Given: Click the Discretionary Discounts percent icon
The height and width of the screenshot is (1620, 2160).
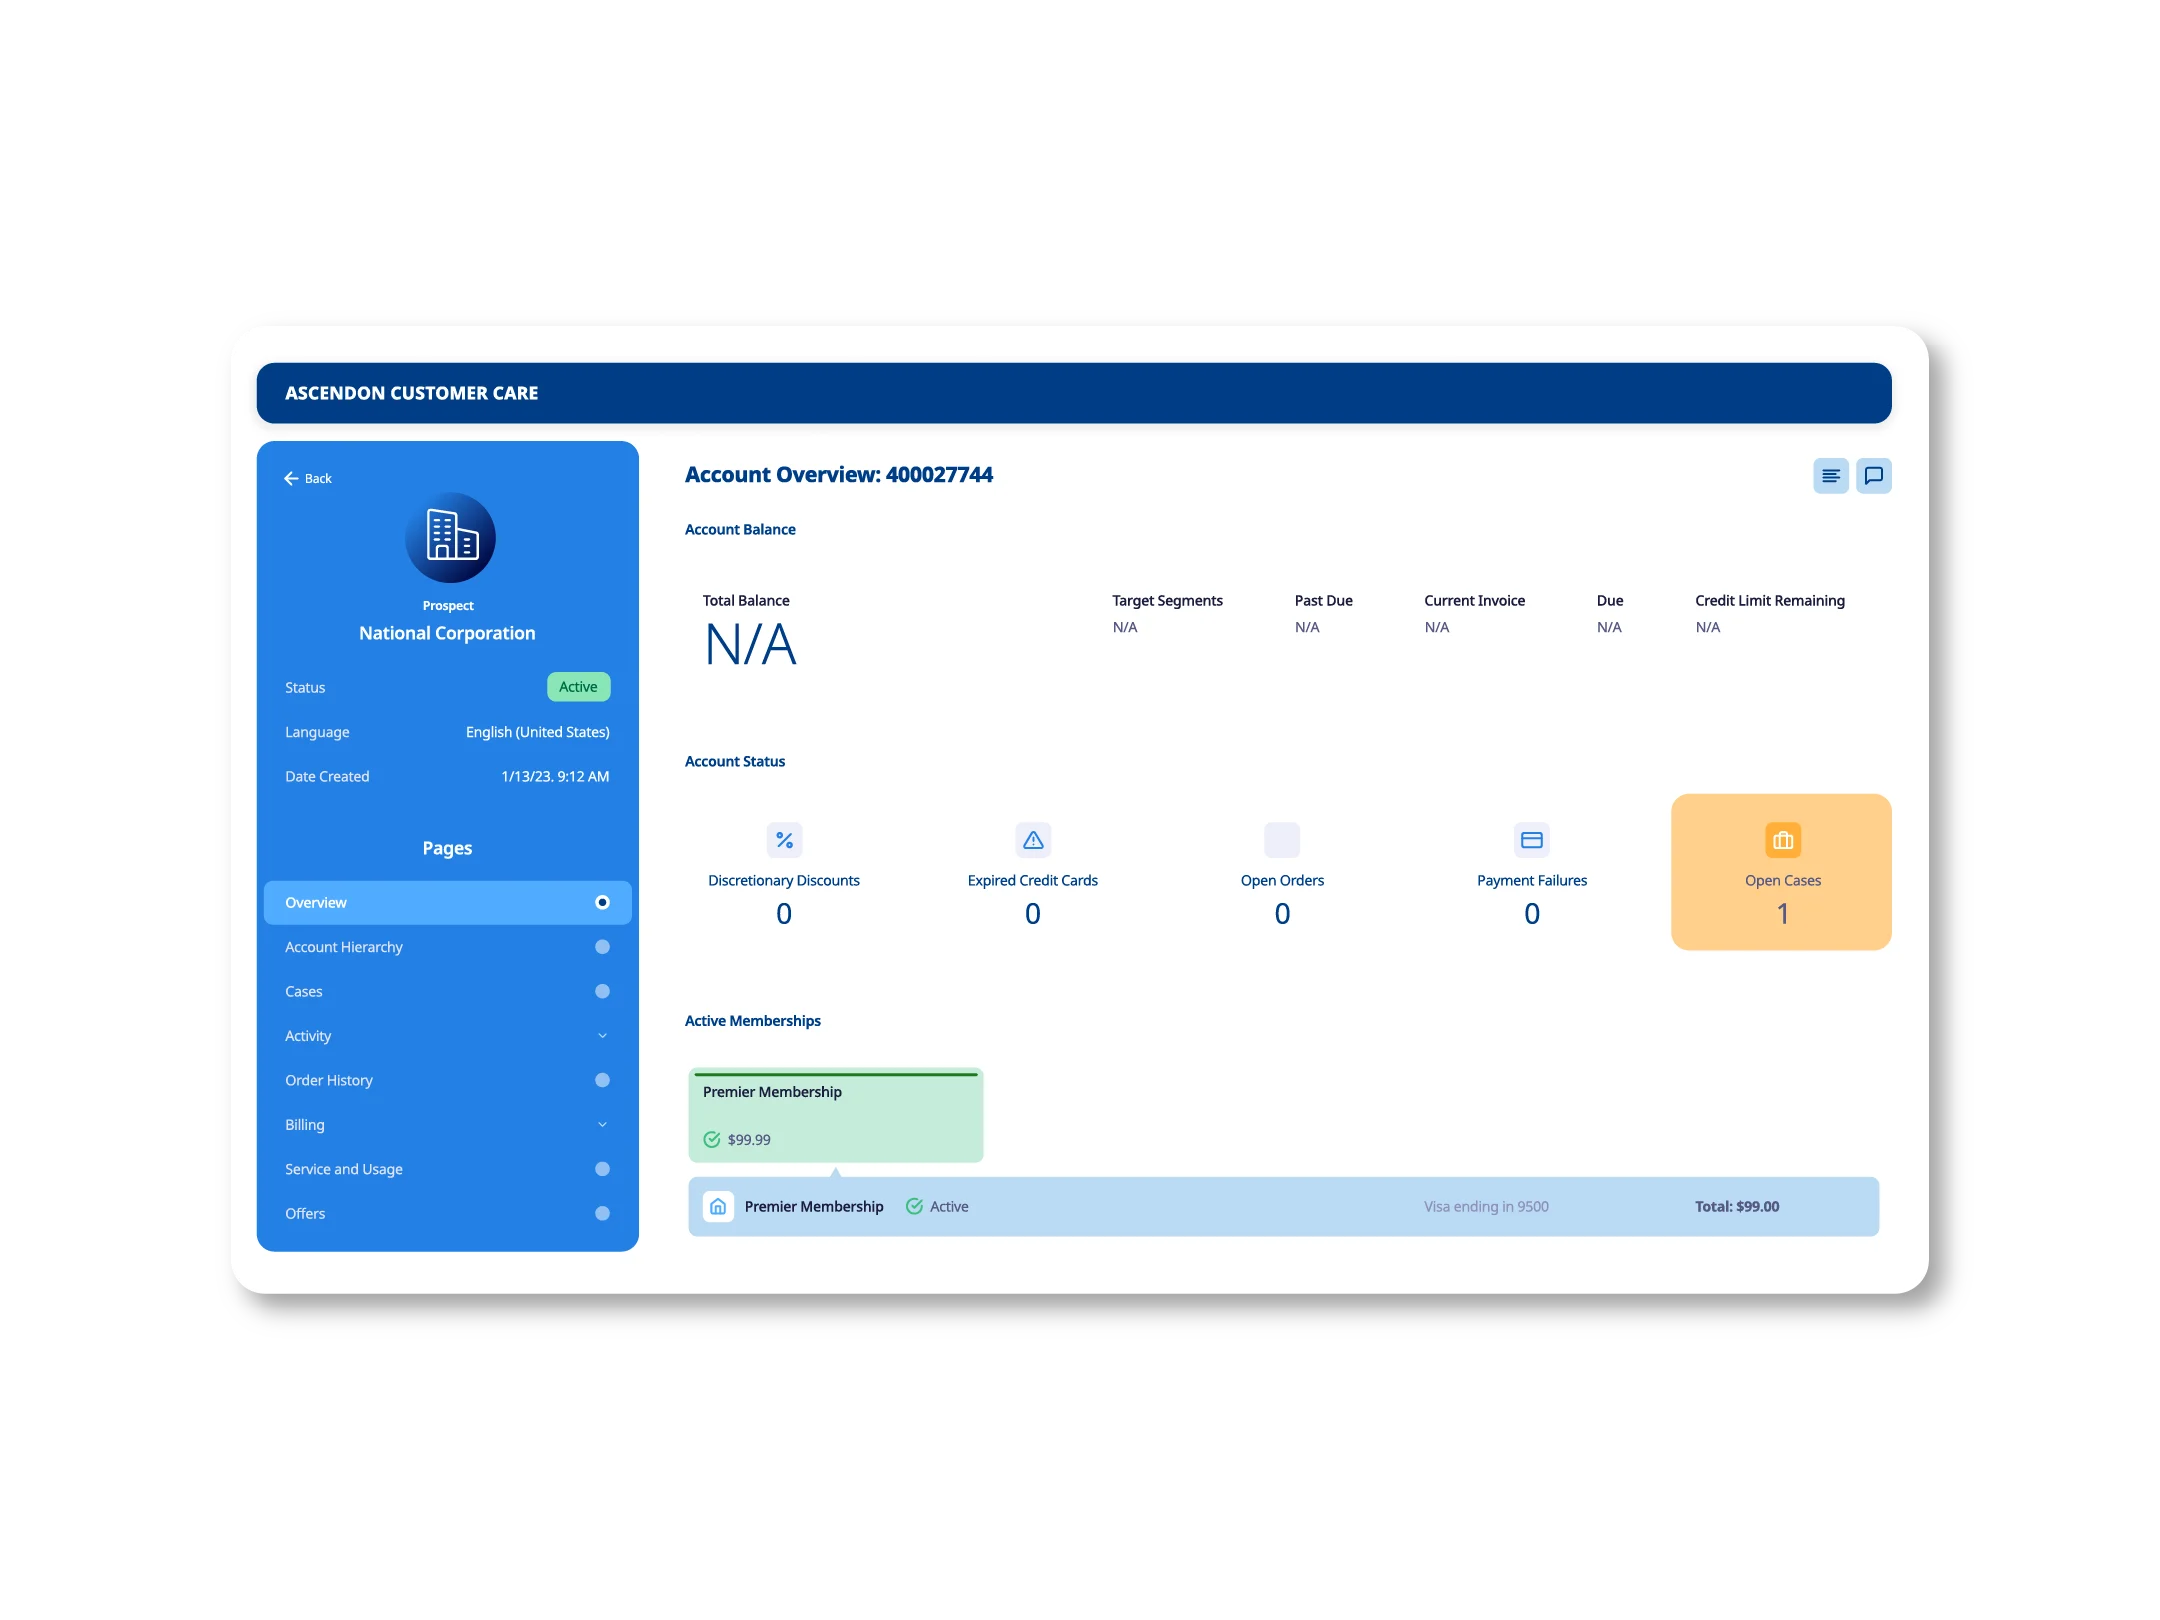Looking at the screenshot, I should tap(784, 840).
